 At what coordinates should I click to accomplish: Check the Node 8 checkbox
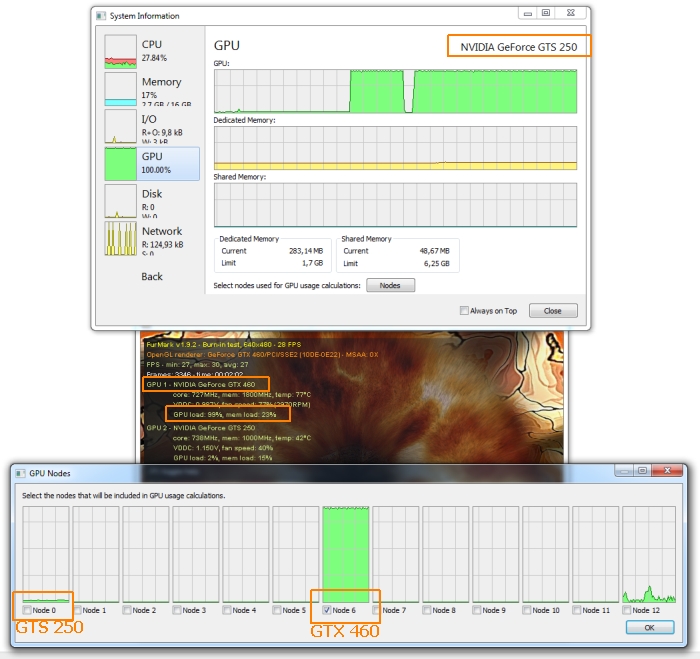click(427, 609)
